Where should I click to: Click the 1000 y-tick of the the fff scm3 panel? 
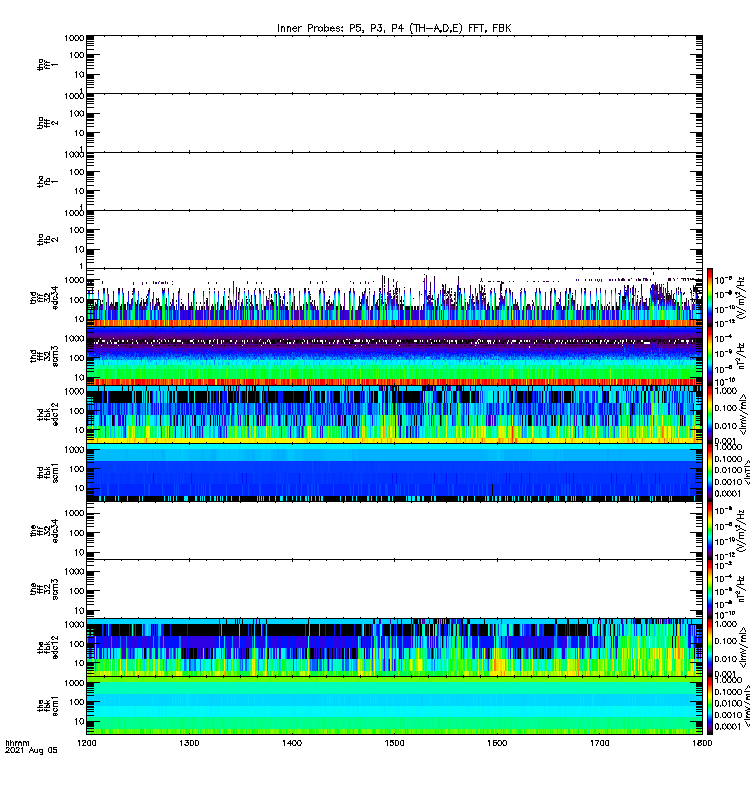(74, 572)
